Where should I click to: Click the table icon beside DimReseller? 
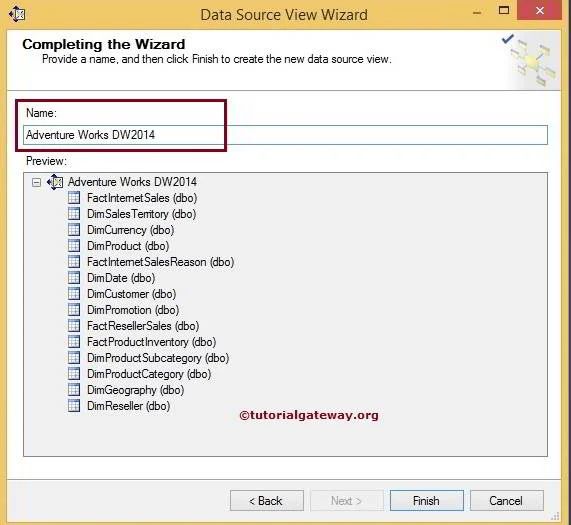[74, 406]
